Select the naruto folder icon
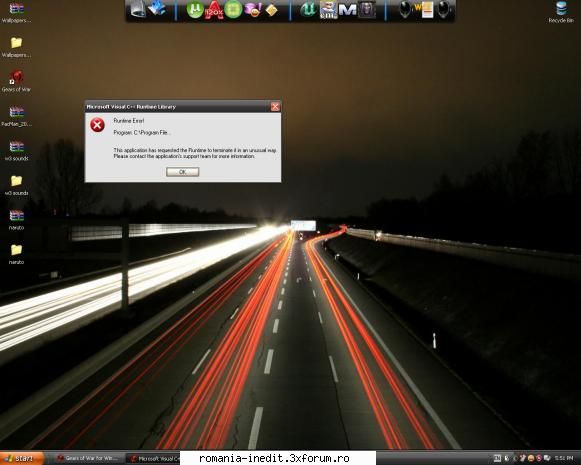 point(16,254)
